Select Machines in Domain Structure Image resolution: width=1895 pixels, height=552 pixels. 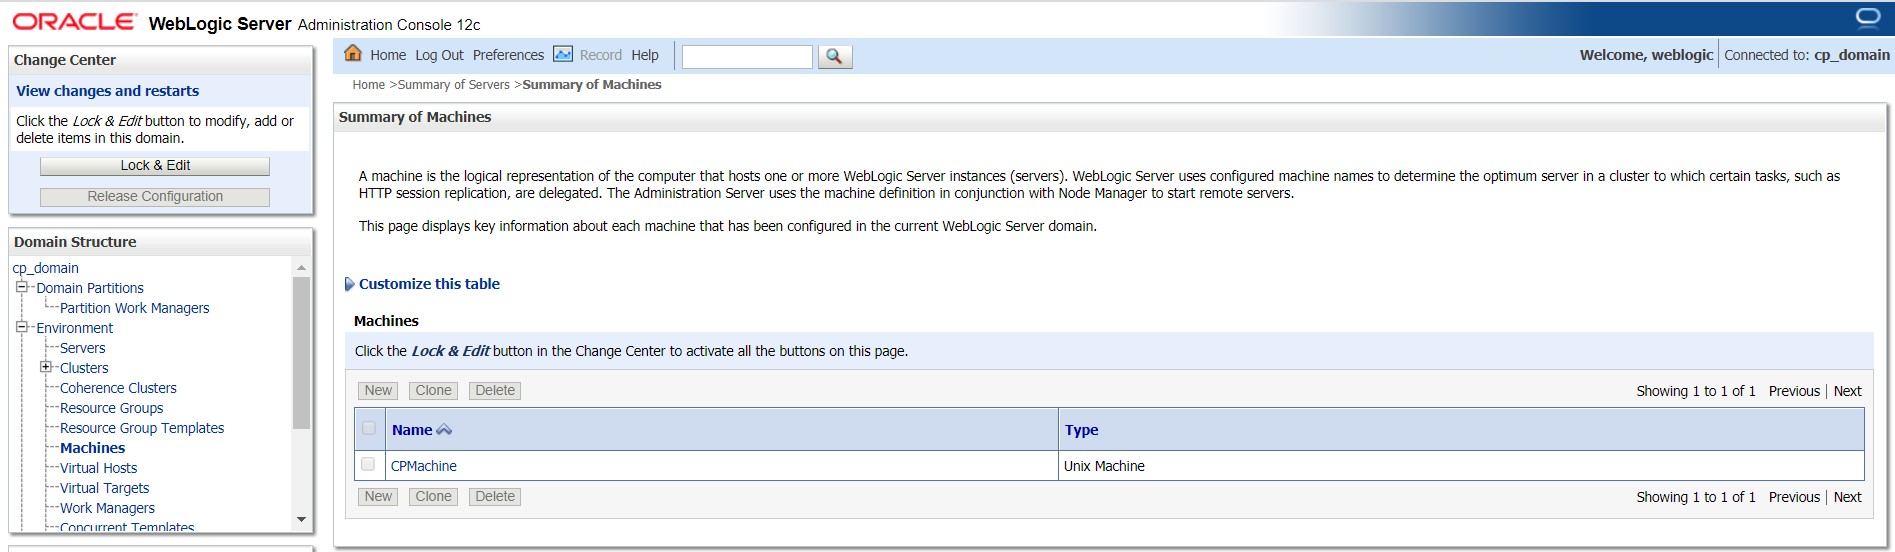92,448
